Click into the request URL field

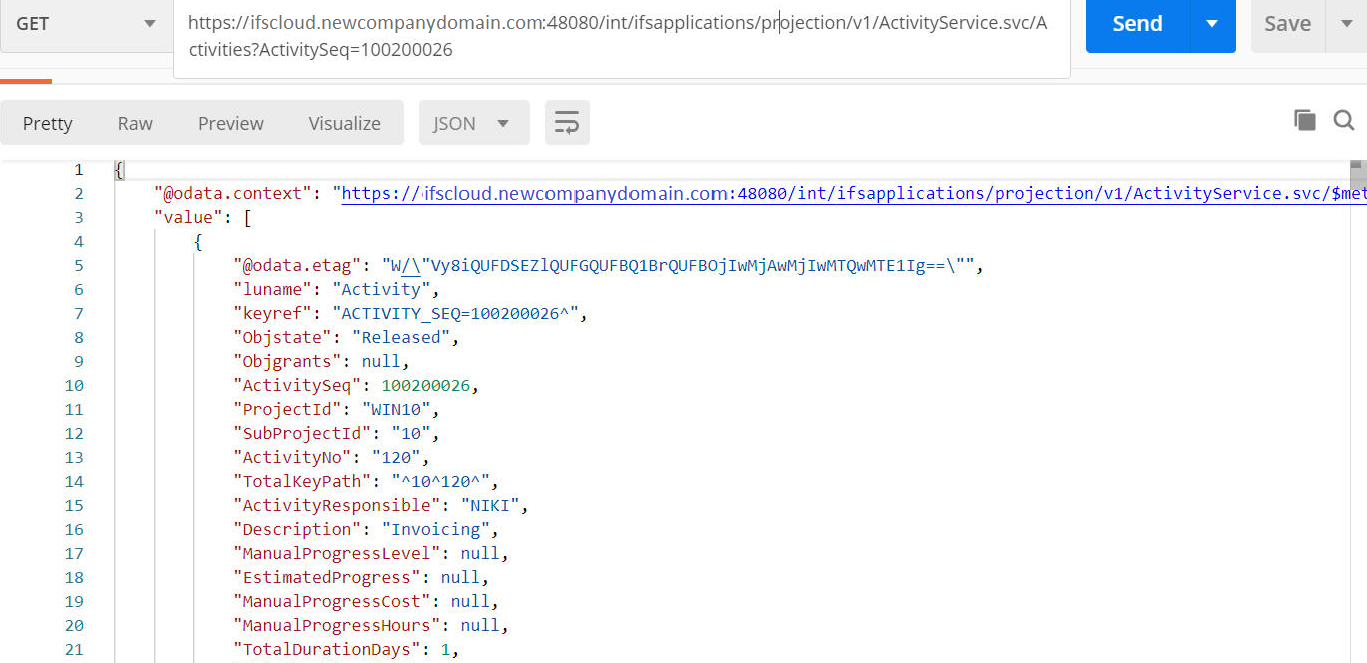(620, 36)
